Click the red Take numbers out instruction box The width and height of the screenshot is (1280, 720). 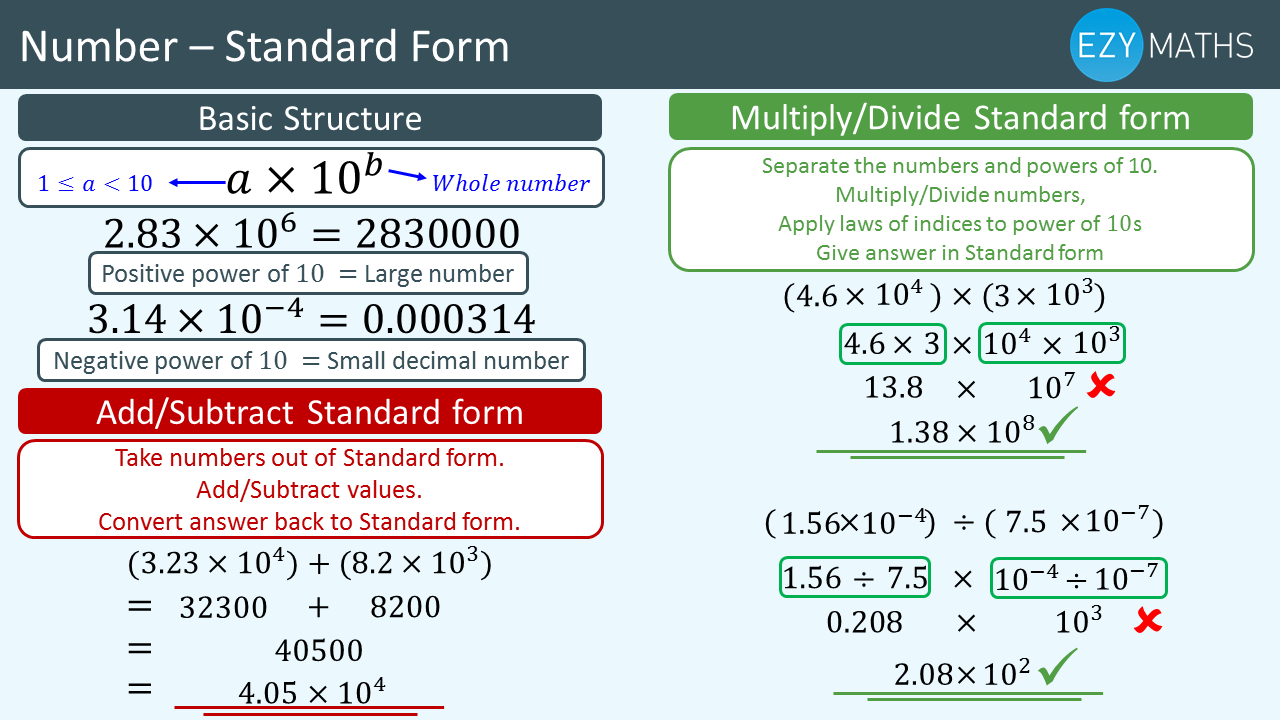[310, 489]
